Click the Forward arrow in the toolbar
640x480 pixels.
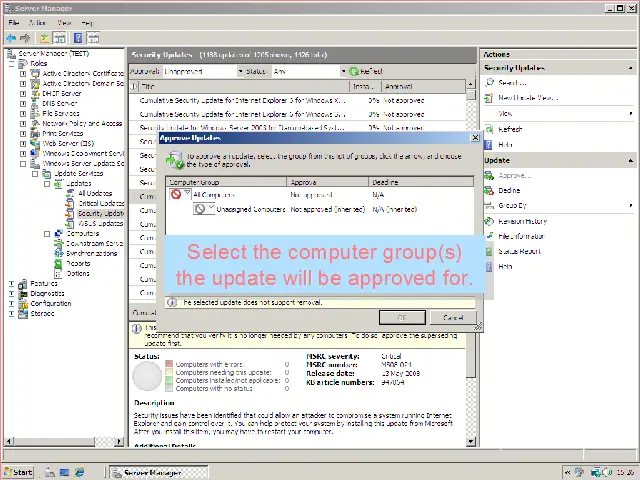25,38
